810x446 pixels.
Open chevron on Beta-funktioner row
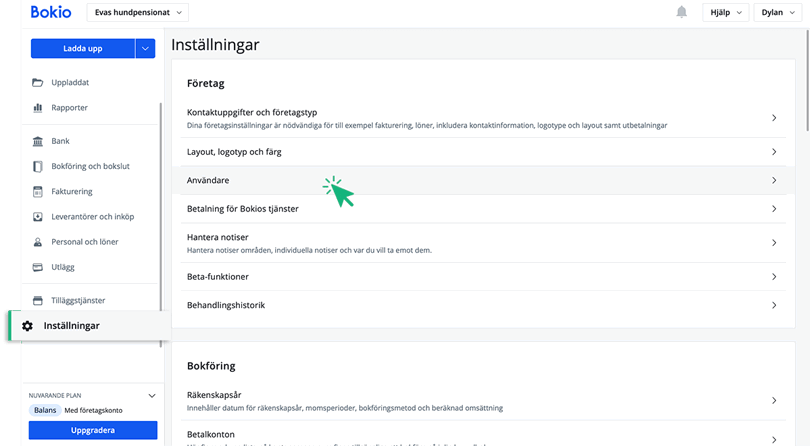(774, 277)
